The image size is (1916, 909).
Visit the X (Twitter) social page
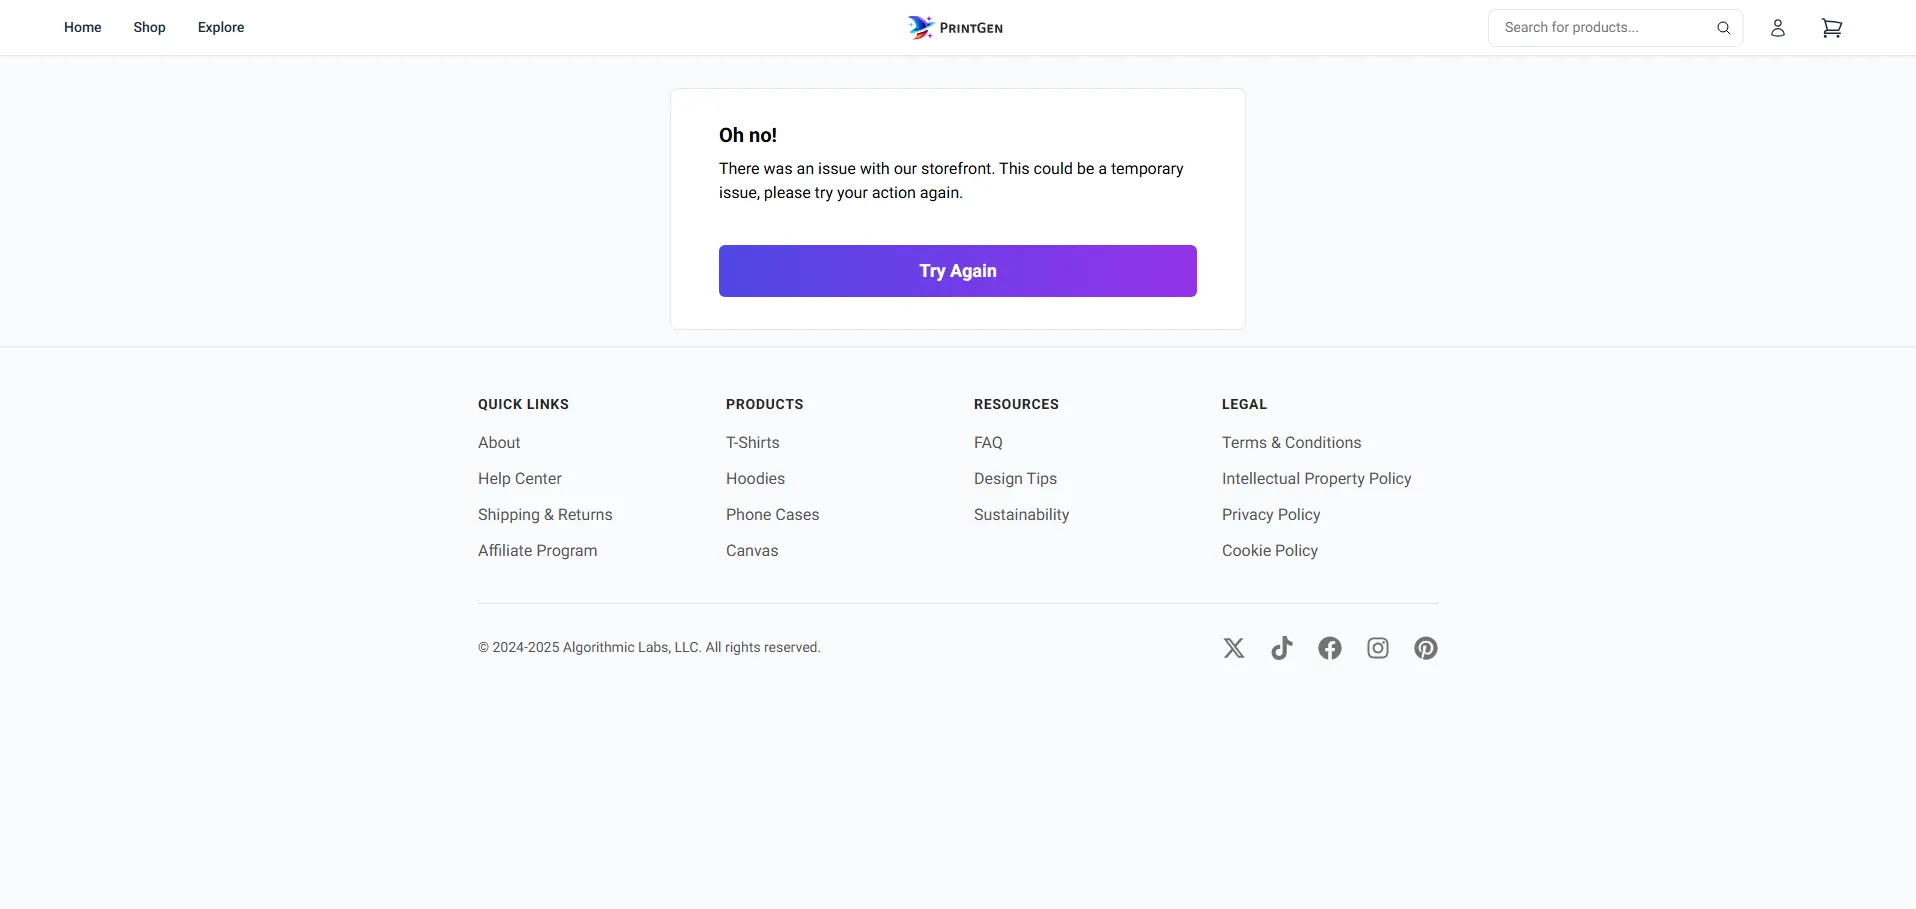(x=1233, y=648)
